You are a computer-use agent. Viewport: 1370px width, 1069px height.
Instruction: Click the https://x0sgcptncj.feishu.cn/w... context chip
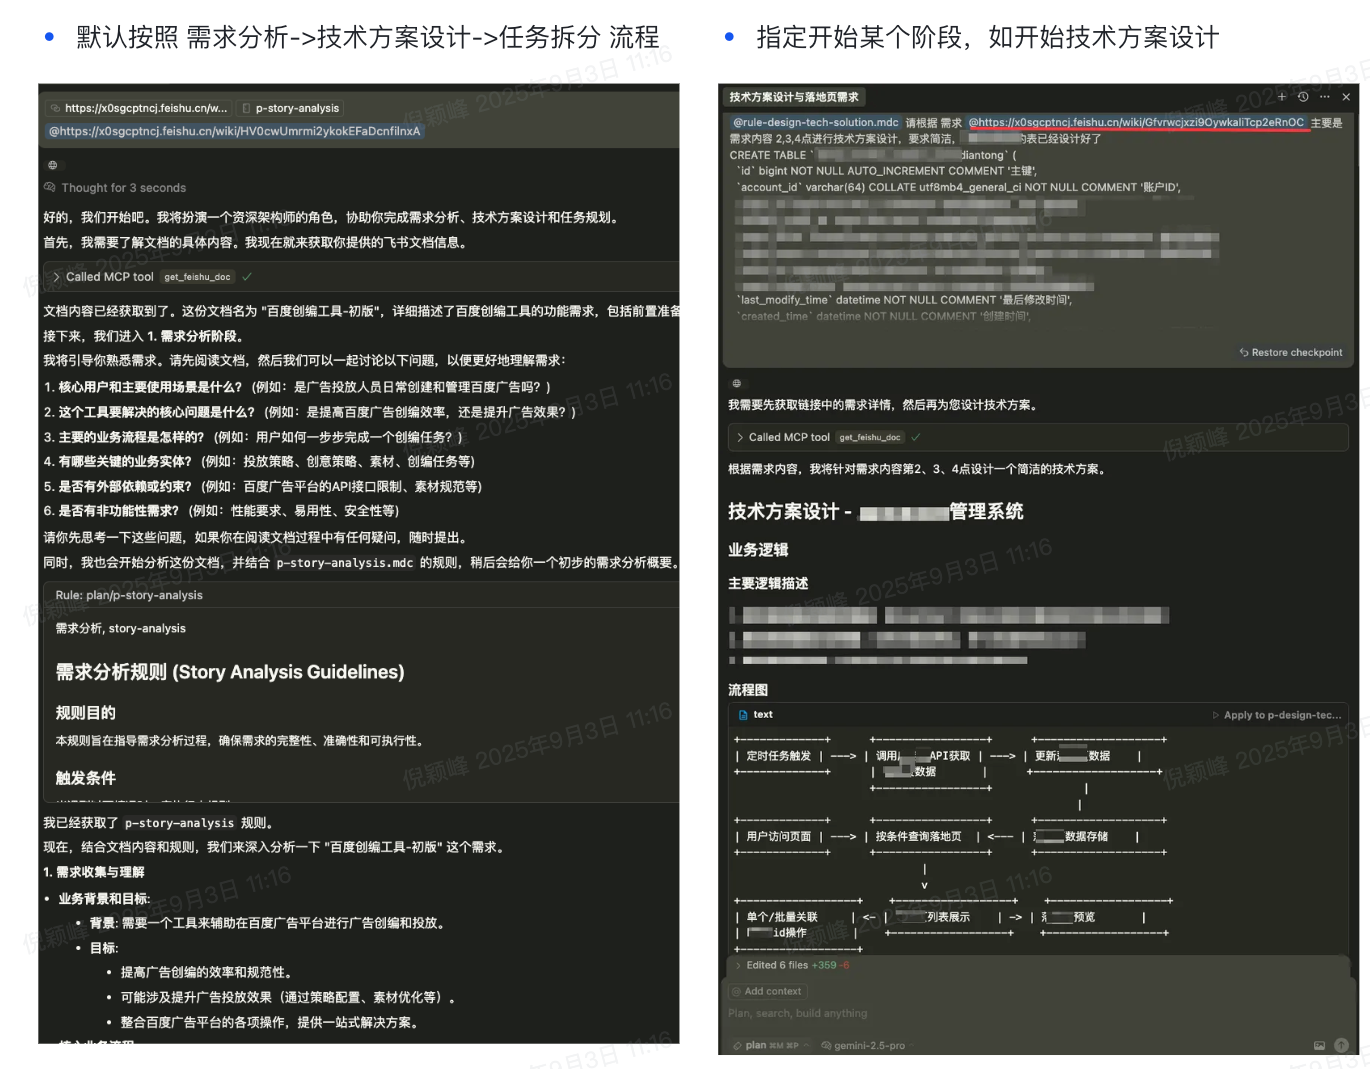pos(139,108)
